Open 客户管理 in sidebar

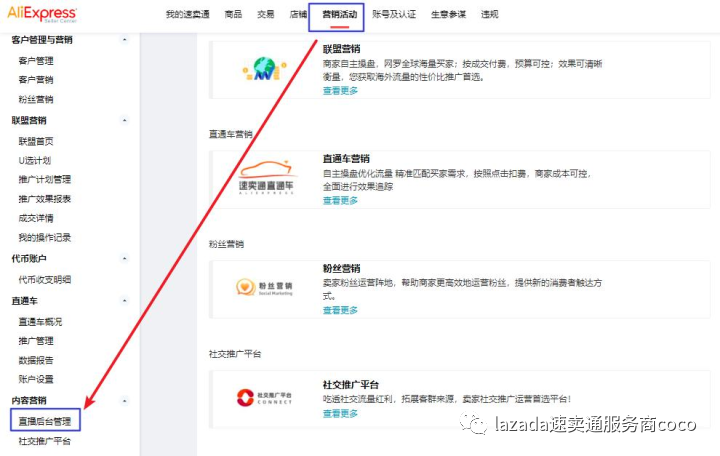pyautogui.click(x=36, y=61)
